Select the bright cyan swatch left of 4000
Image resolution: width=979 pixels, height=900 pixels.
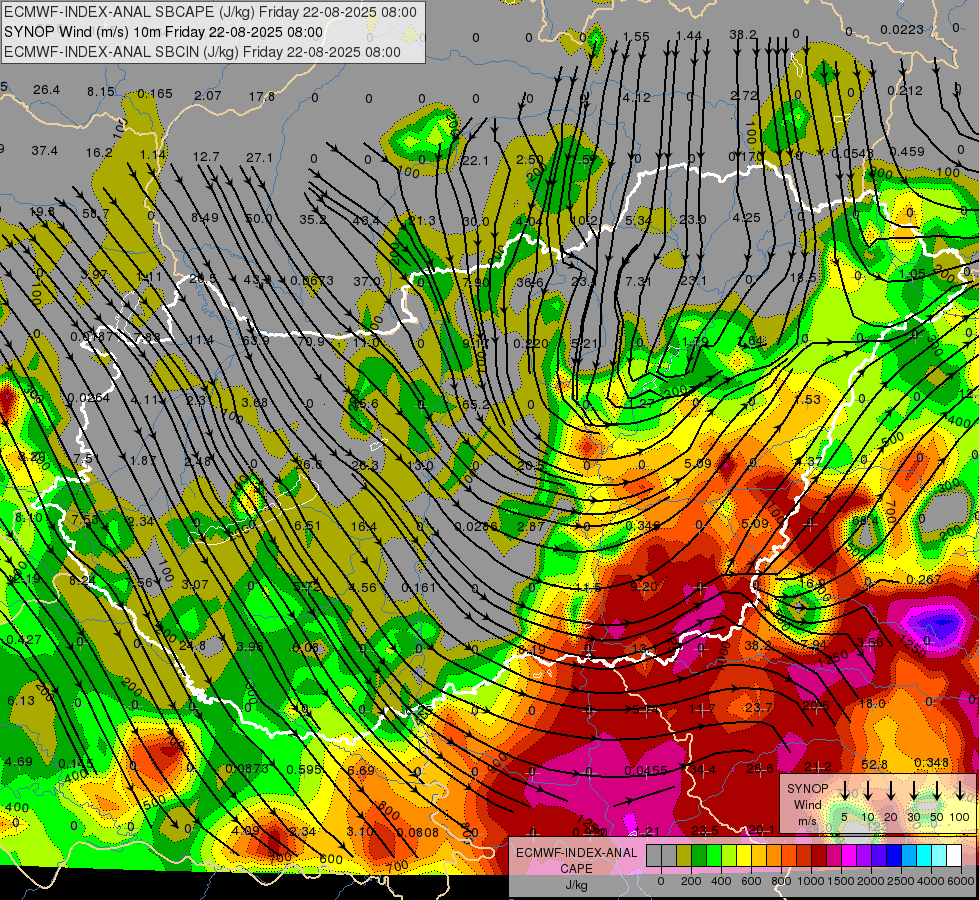pos(923,855)
